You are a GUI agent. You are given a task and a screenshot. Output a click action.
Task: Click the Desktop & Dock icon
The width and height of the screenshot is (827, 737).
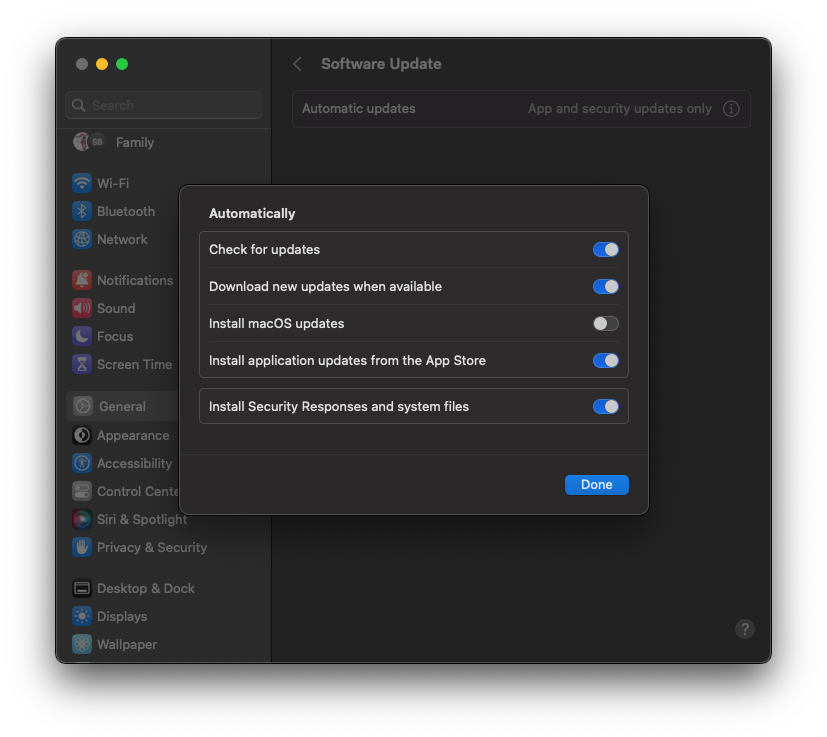click(82, 588)
